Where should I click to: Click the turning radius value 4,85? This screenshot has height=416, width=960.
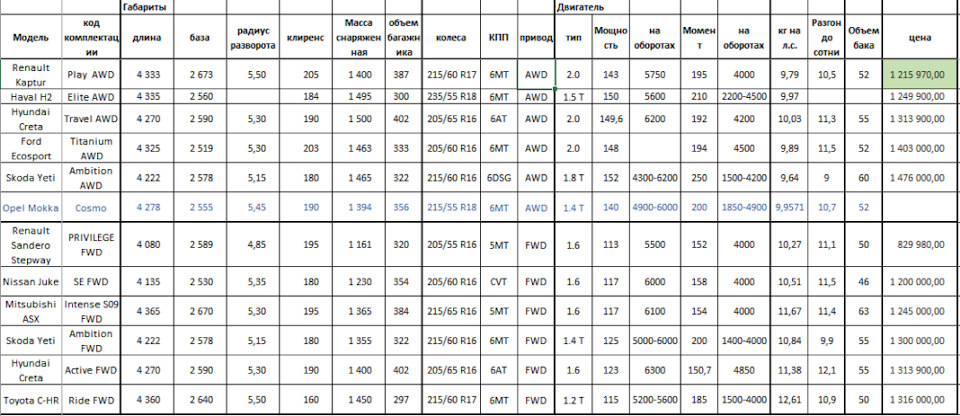[x=253, y=244]
